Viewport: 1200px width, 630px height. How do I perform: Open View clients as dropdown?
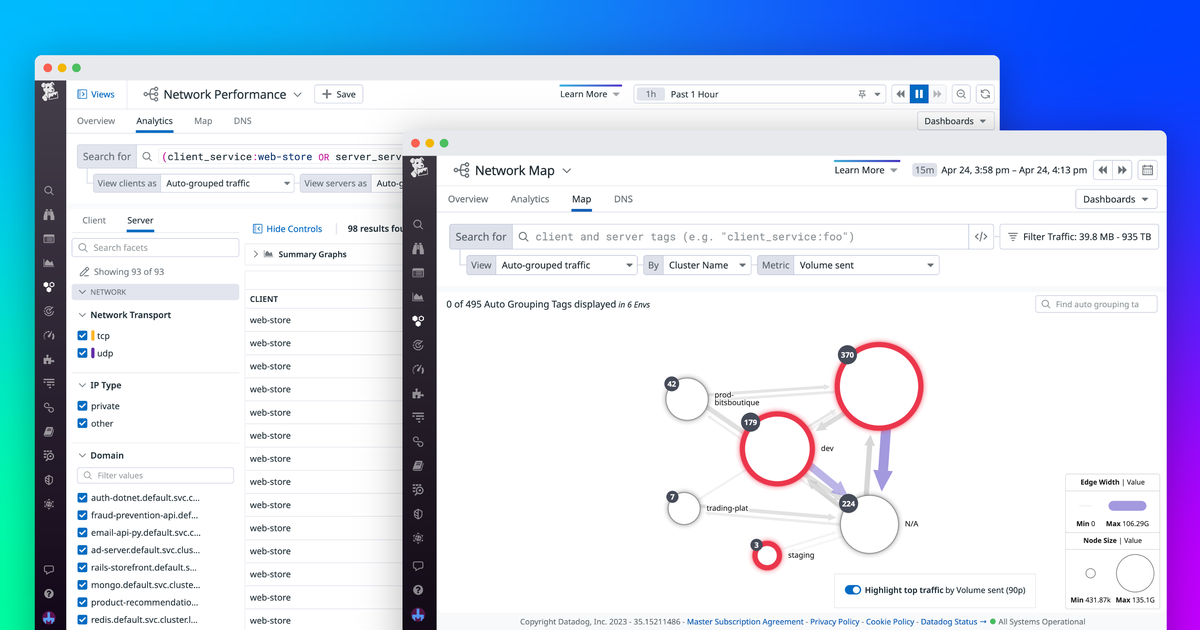pyautogui.click(x=228, y=183)
